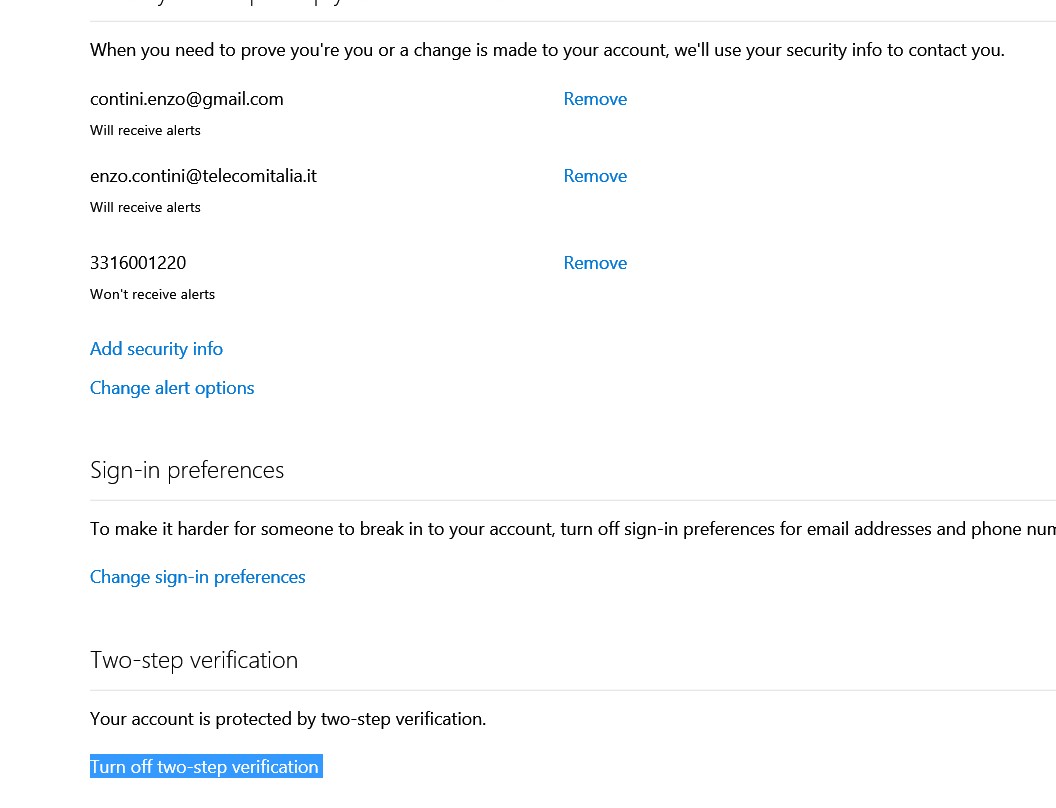The image size is (1056, 808).
Task: Click "Will receive alerts" under the telecomitalia address
Action: coord(145,207)
